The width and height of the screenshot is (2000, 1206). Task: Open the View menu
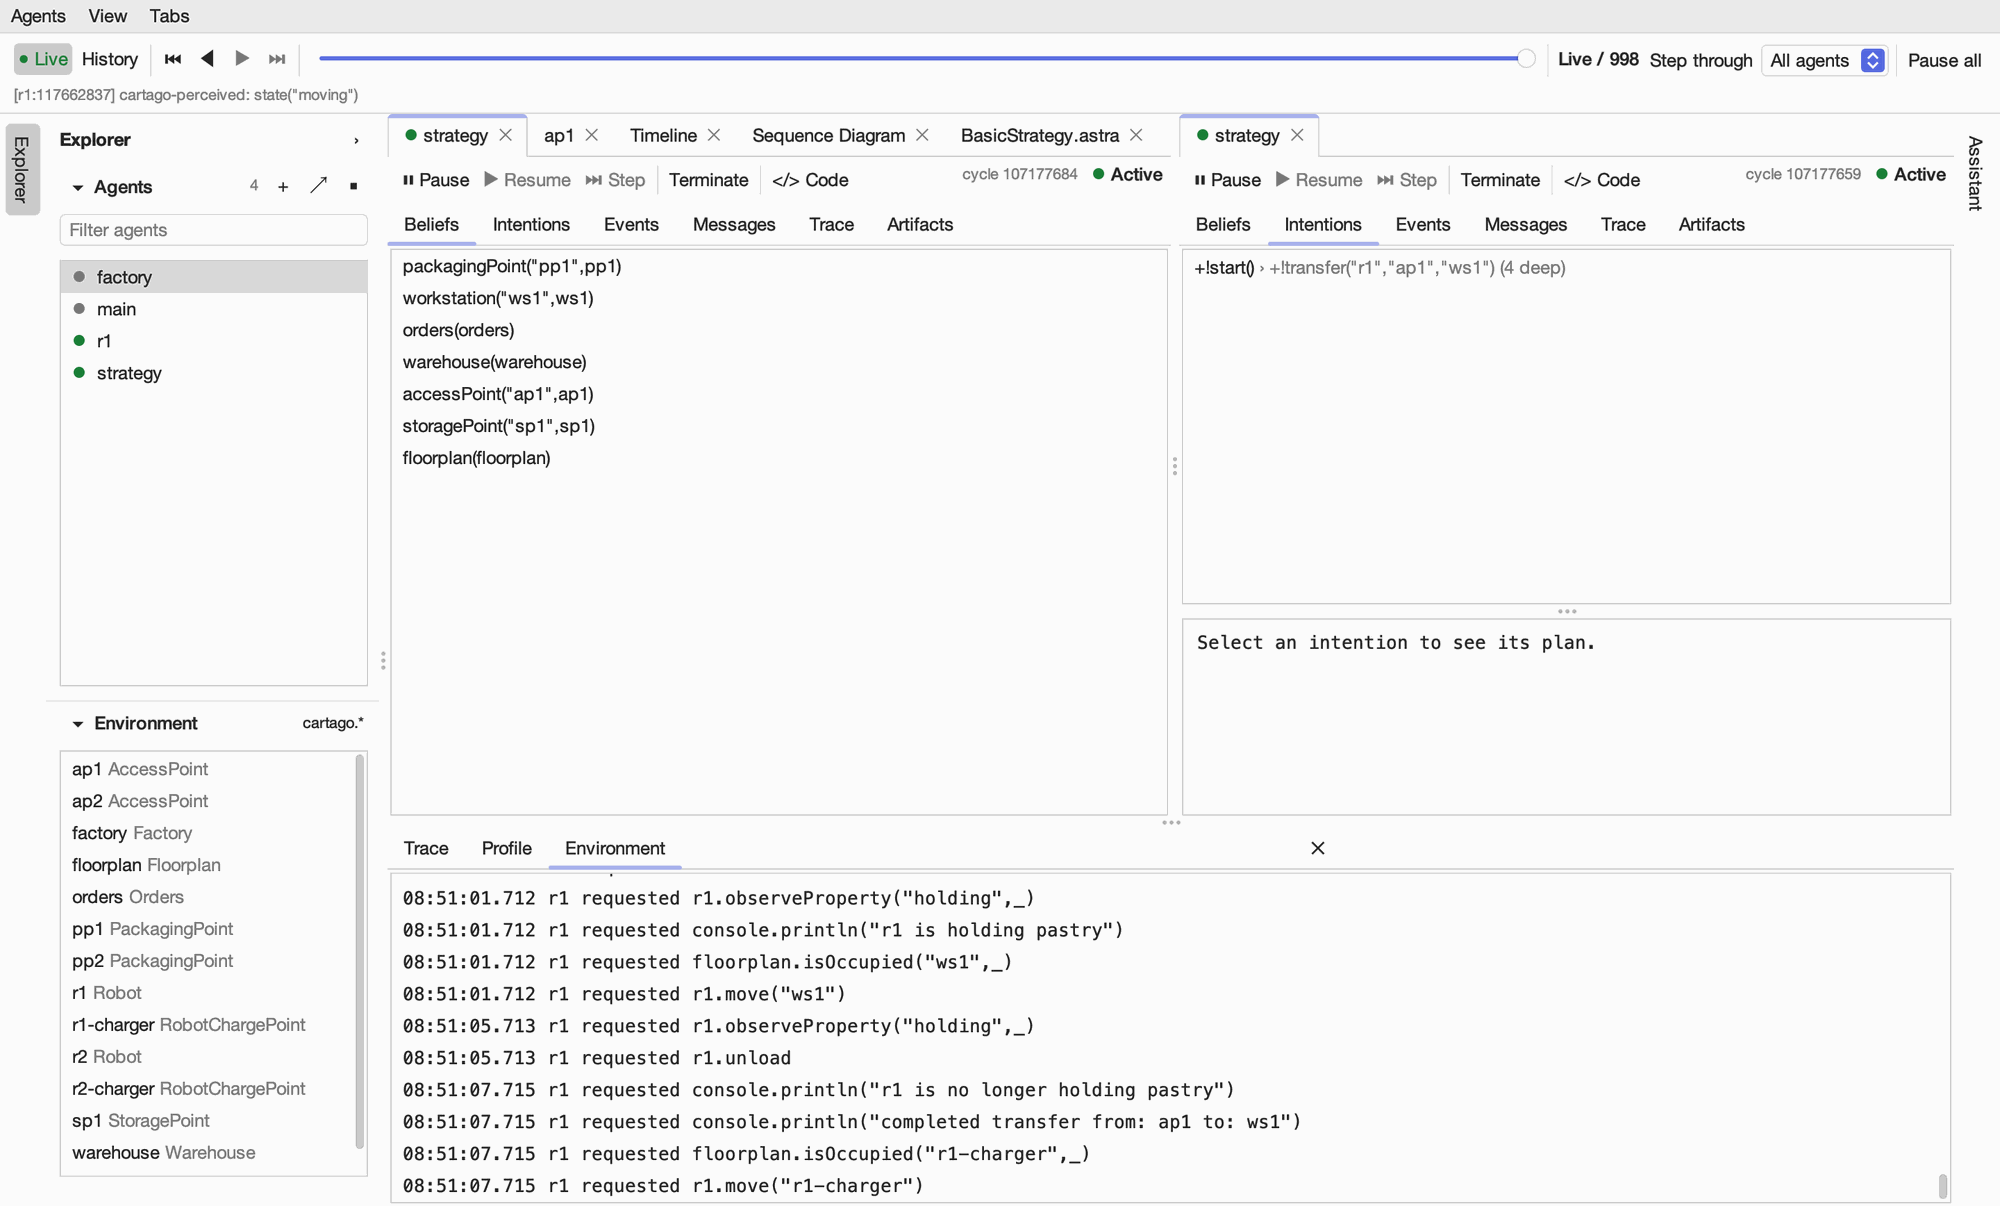point(107,16)
